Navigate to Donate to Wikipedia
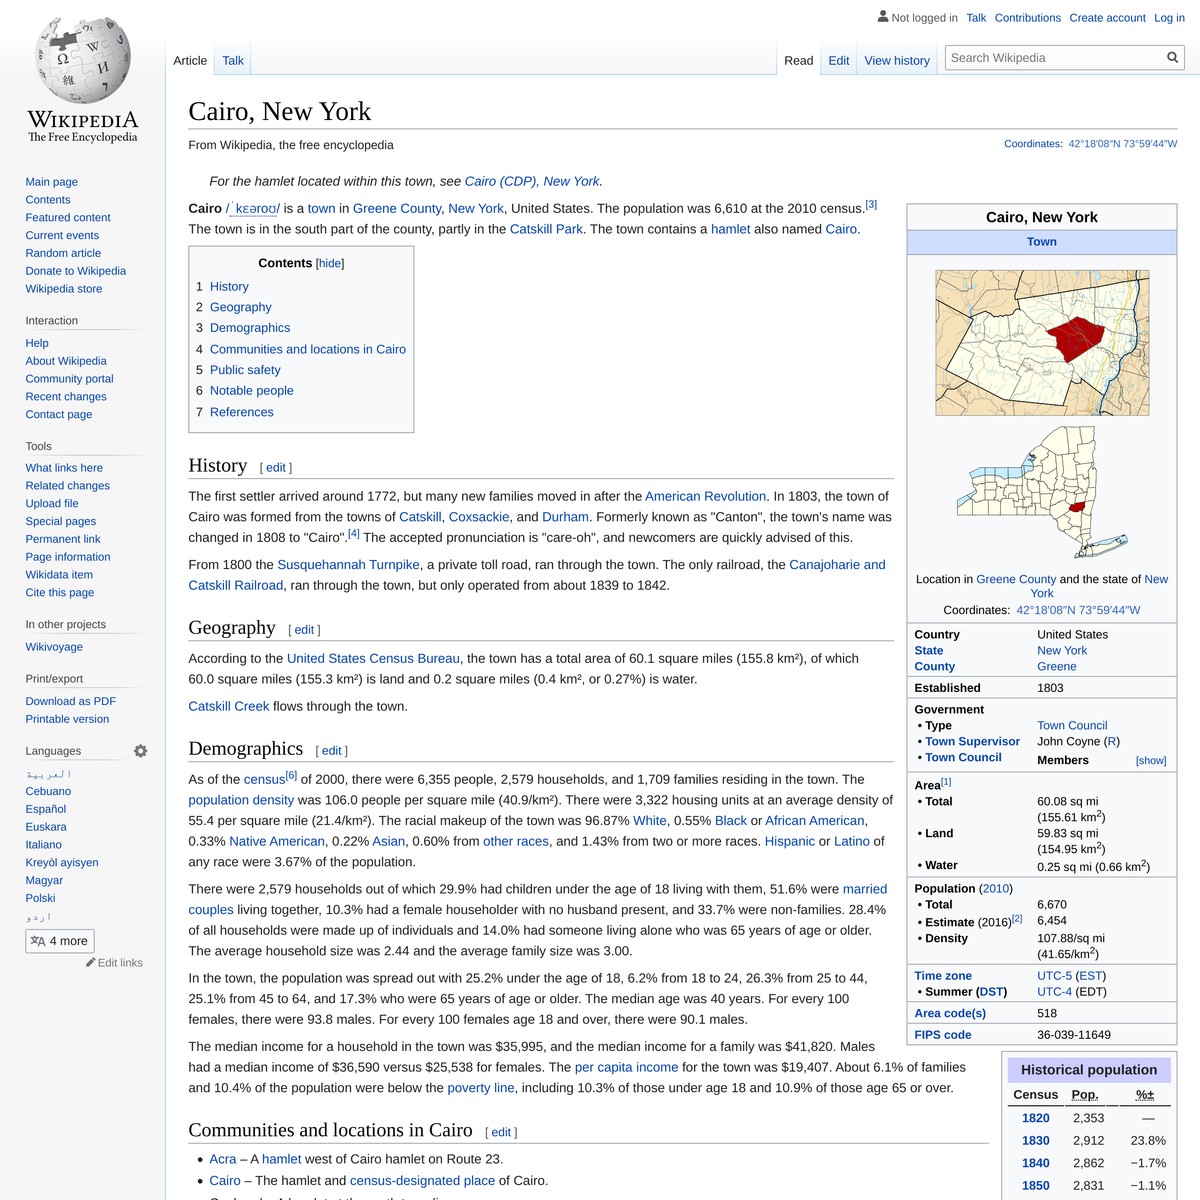 click(75, 270)
